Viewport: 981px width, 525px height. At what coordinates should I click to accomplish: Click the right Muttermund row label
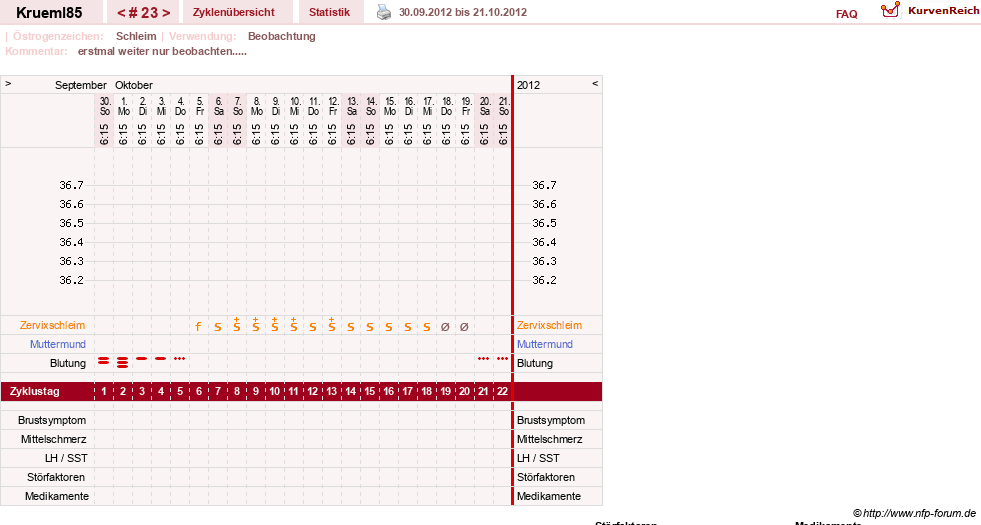(x=545, y=344)
